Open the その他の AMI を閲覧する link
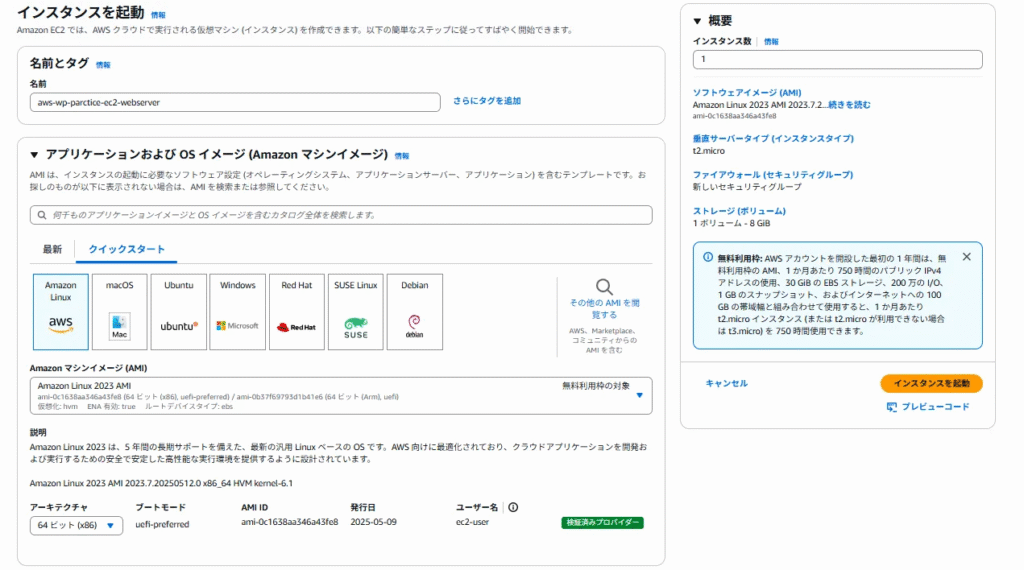The width and height of the screenshot is (1024, 570). 604,309
